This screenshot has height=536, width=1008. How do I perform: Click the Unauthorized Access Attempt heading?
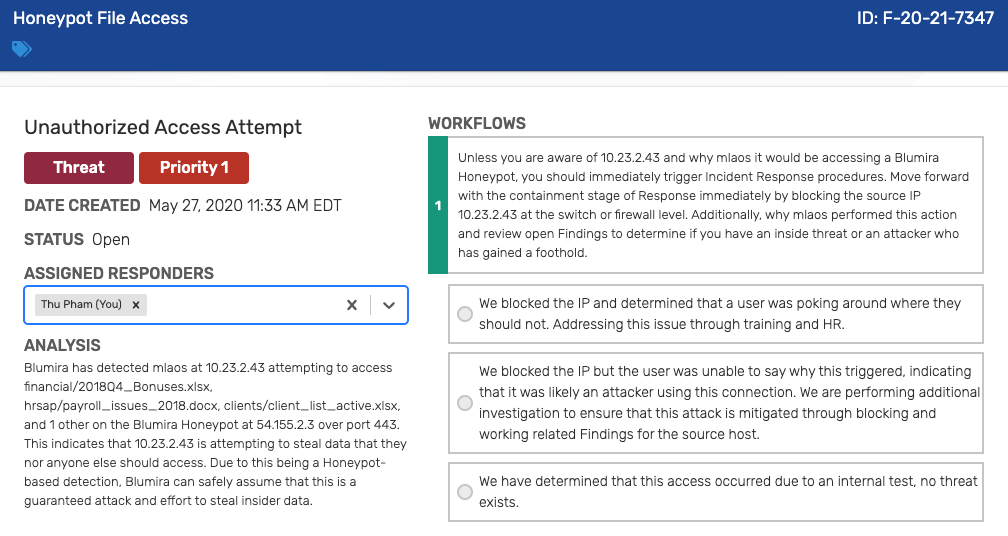(163, 127)
